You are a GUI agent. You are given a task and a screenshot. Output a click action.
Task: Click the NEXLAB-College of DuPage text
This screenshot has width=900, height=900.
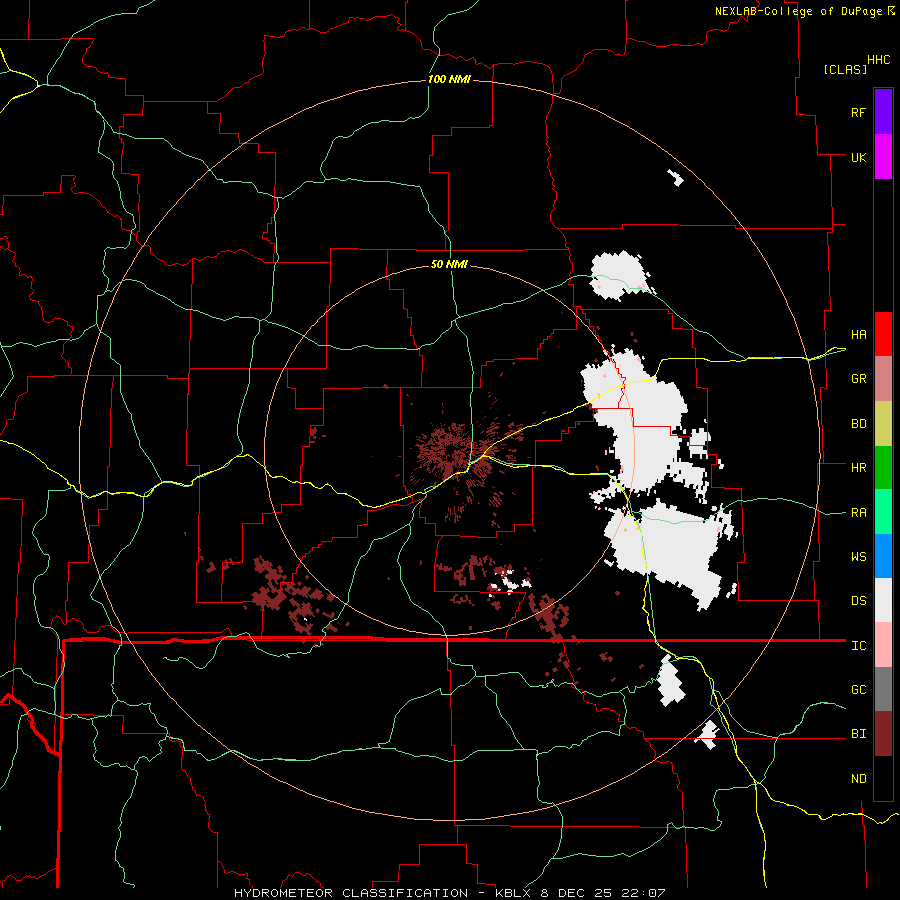click(x=798, y=11)
